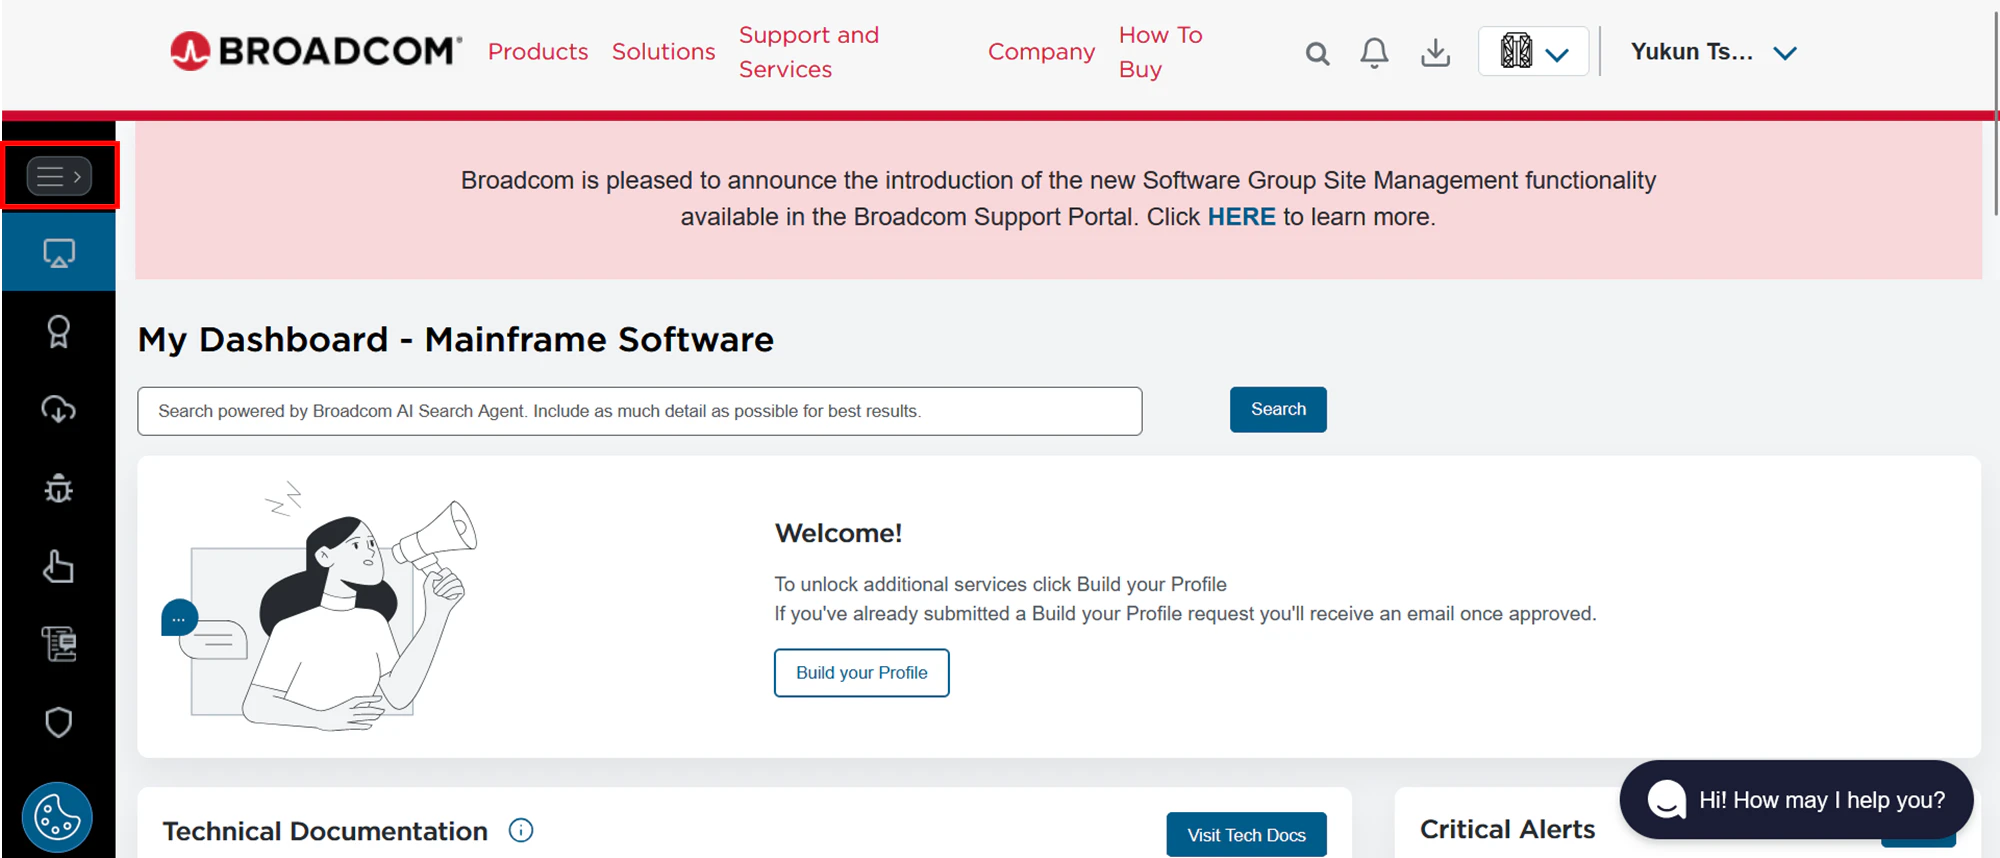Click the megaphone woman welcome illustration
The image size is (2000, 858).
(x=320, y=606)
